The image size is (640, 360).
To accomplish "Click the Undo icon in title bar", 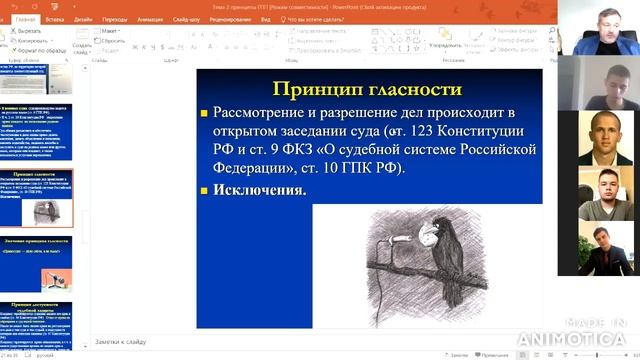I will (16, 7).
